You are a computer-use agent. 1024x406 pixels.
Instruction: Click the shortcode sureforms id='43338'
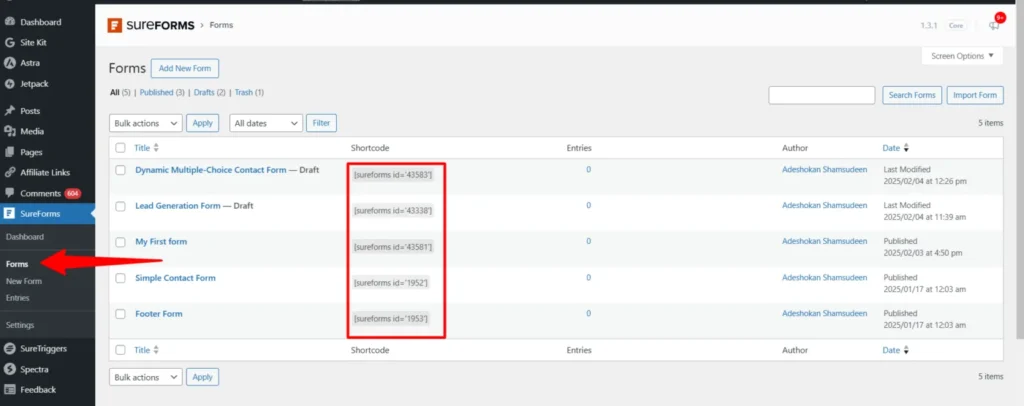[x=392, y=211]
